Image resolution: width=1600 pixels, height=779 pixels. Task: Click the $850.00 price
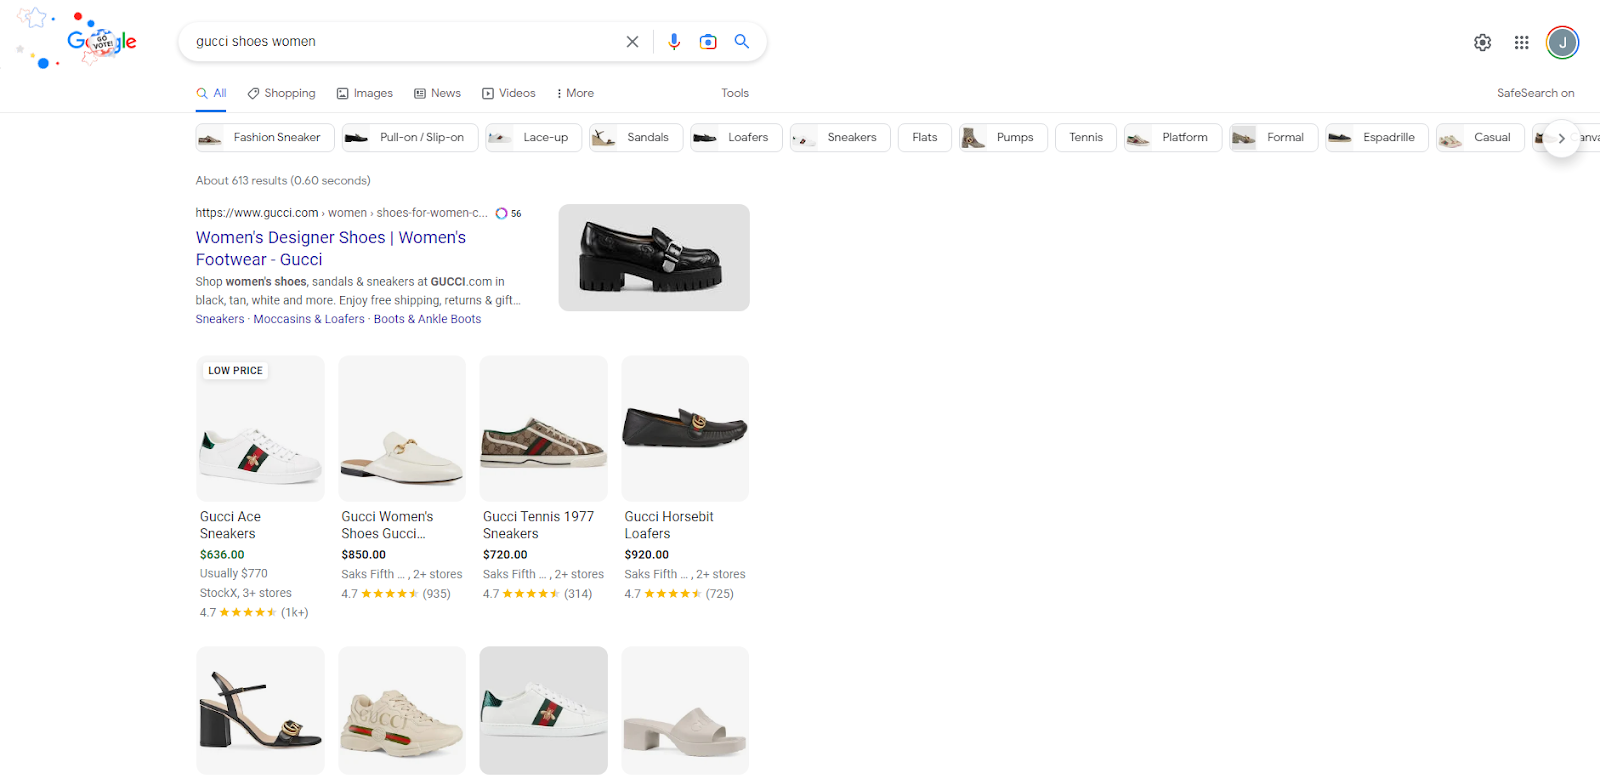364,555
